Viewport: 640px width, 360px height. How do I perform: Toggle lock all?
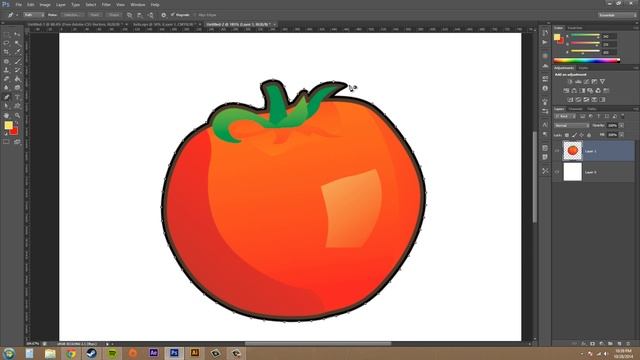(x=589, y=135)
